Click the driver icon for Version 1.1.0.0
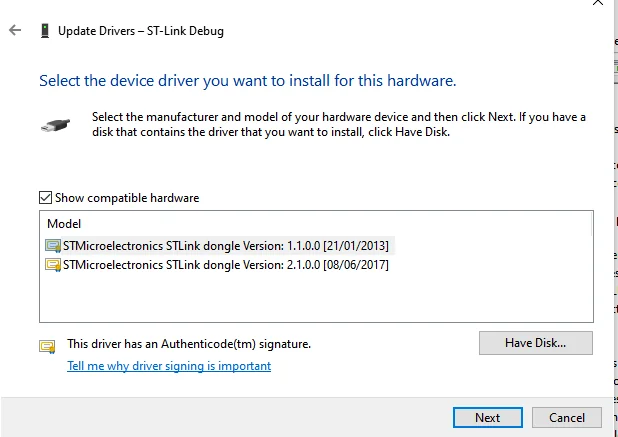The height and width of the screenshot is (437, 618). tap(53, 245)
